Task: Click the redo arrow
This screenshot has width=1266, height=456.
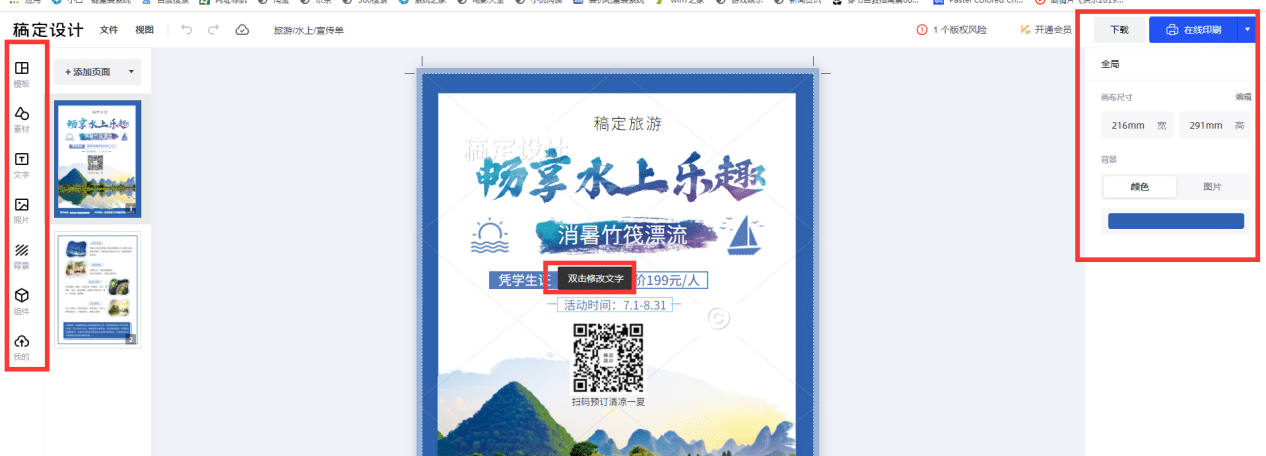Action: tap(213, 30)
